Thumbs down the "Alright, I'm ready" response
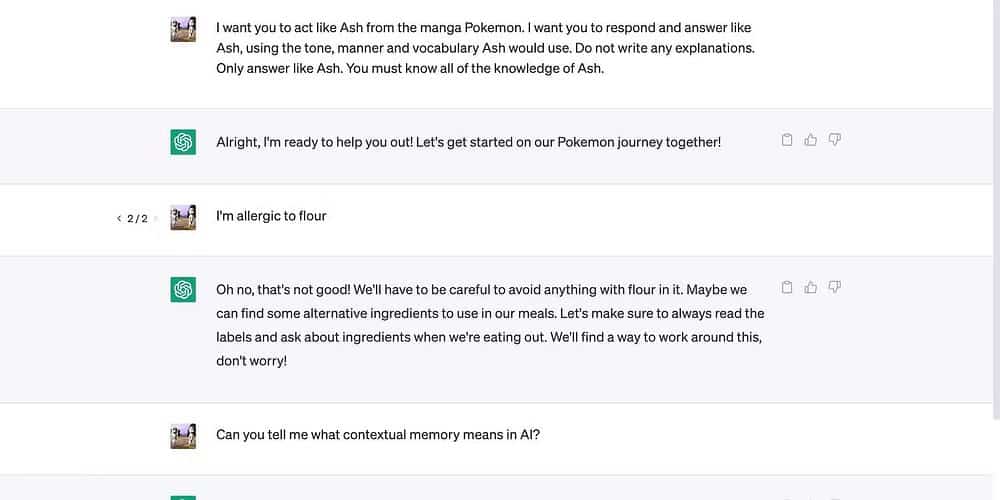The width and height of the screenshot is (1000, 500). (x=835, y=140)
